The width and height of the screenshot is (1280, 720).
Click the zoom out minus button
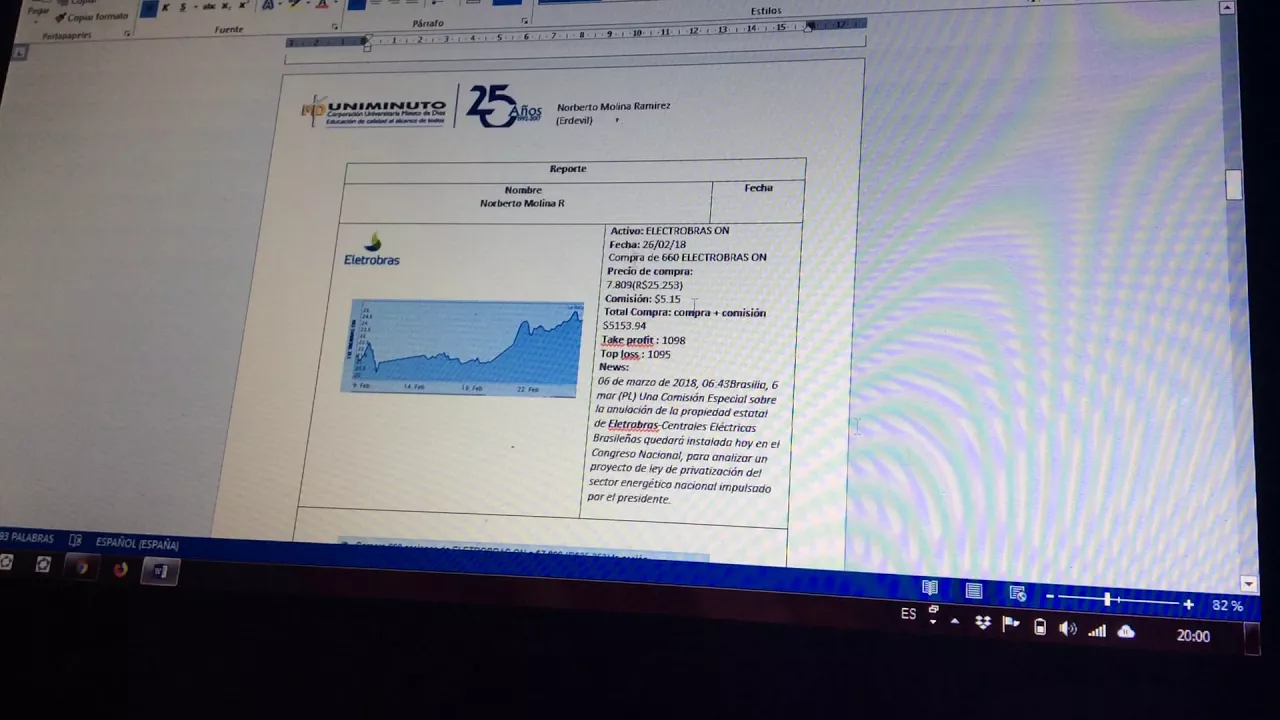pos(1049,598)
